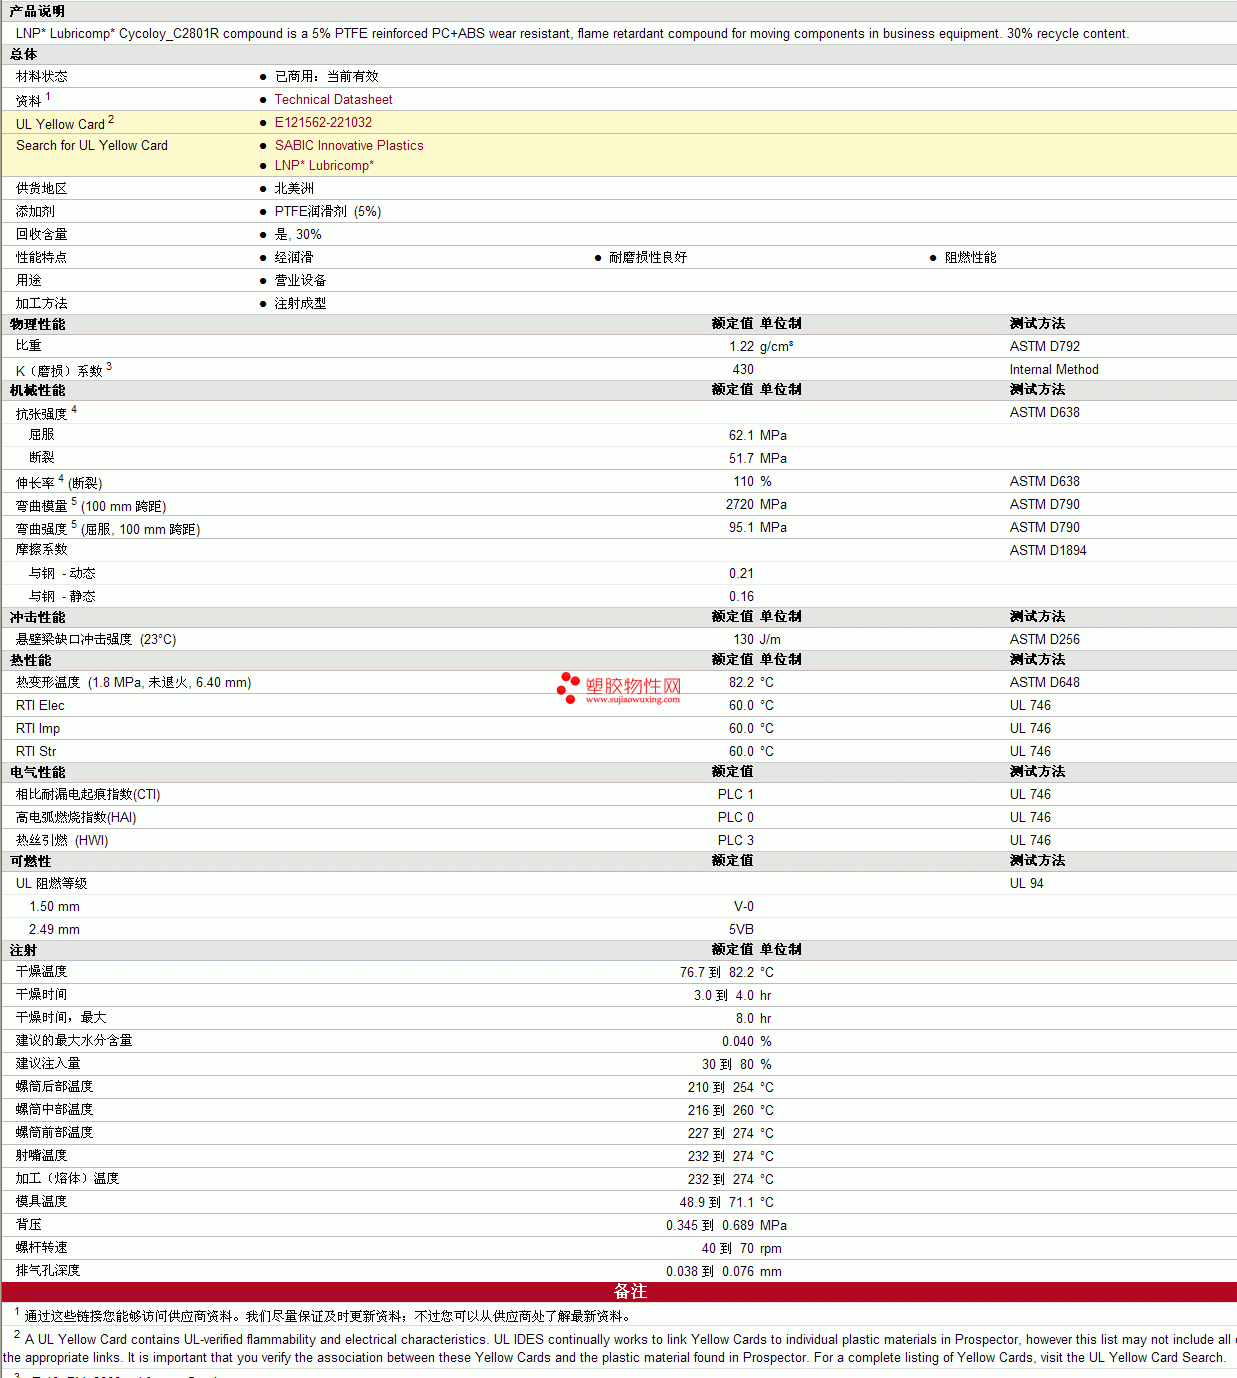Click the 注射成型 processing method value
The width and height of the screenshot is (1237, 1378).
(300, 304)
